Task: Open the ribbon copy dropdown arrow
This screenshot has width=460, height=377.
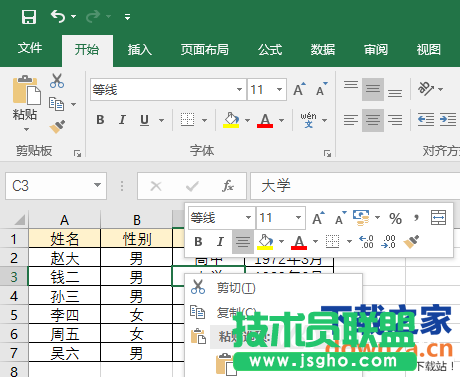Action: (x=73, y=104)
